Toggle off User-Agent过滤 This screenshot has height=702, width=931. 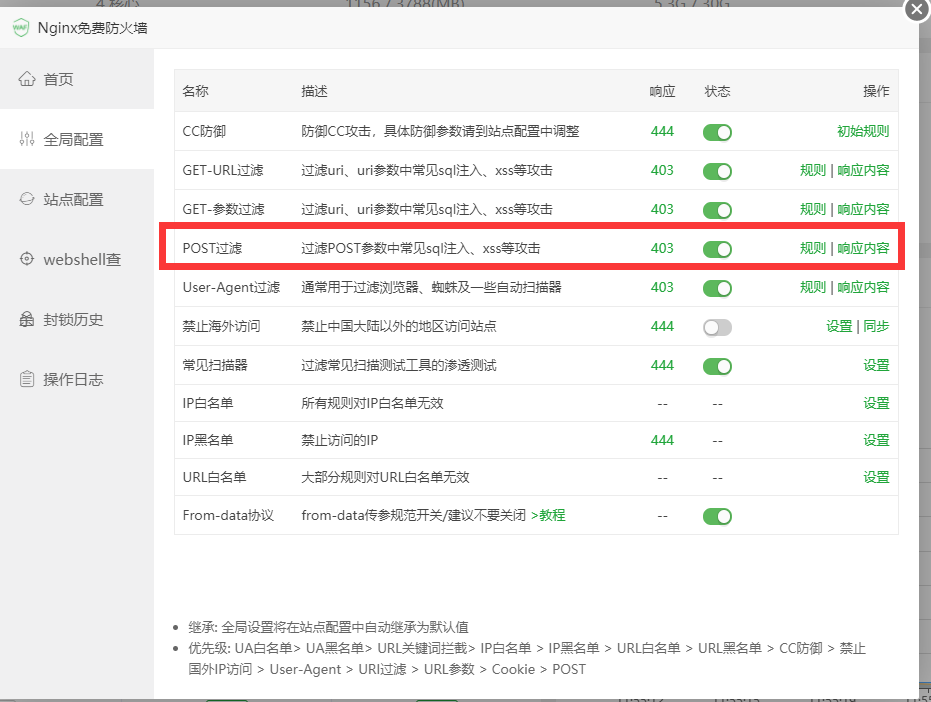(x=717, y=287)
